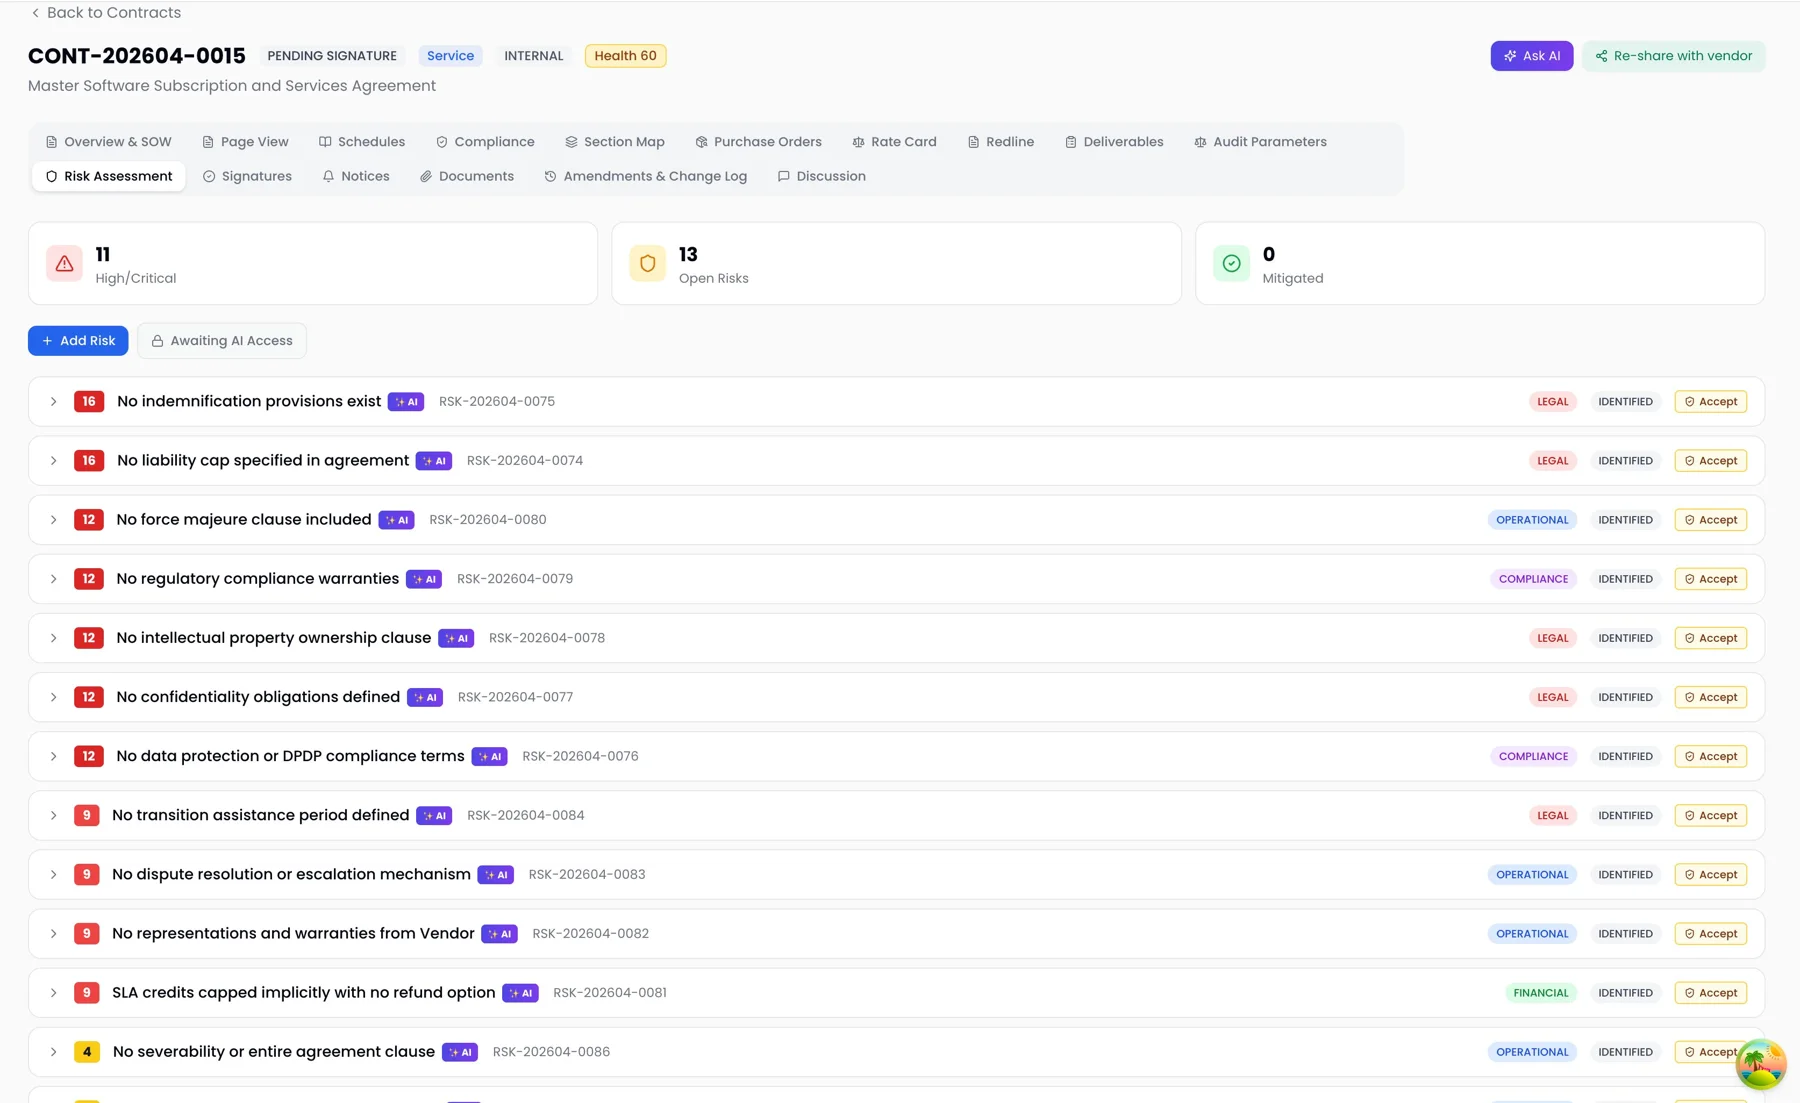Viewport: 1800px width, 1103px height.
Task: Click the palm tree avatar icon
Action: coord(1760,1064)
